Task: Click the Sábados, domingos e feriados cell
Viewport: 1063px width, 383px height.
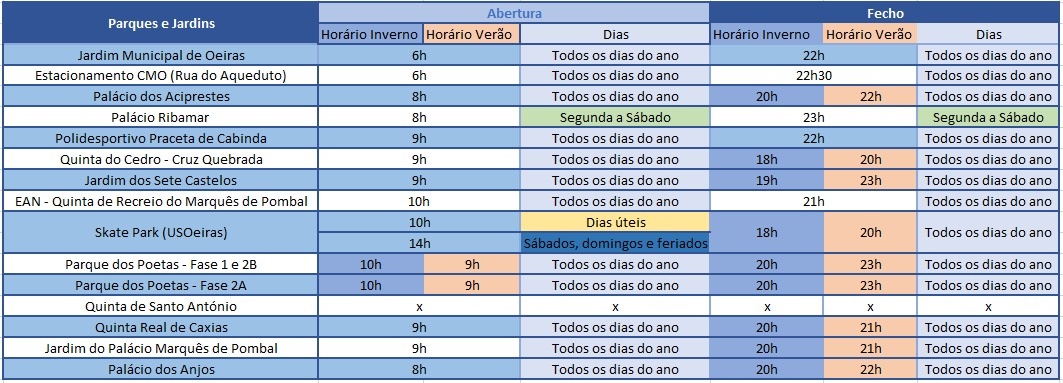Action: [615, 243]
